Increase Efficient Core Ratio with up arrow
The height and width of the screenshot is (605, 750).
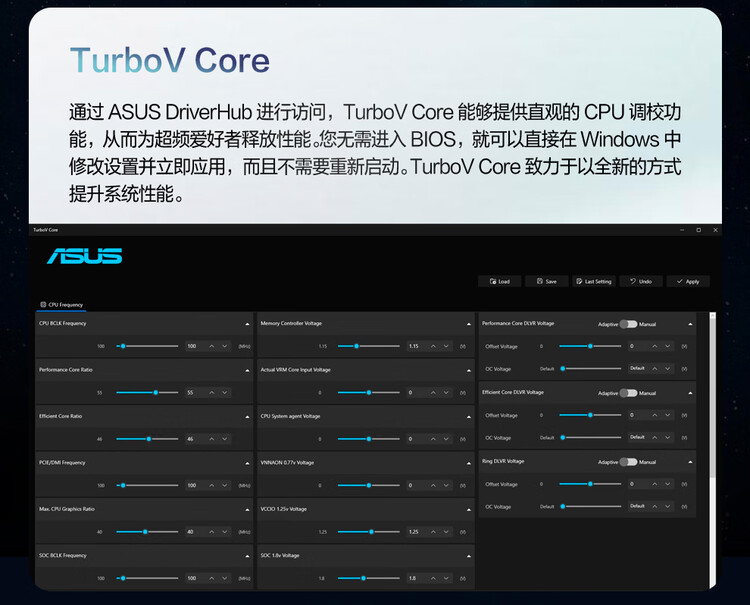(211, 439)
